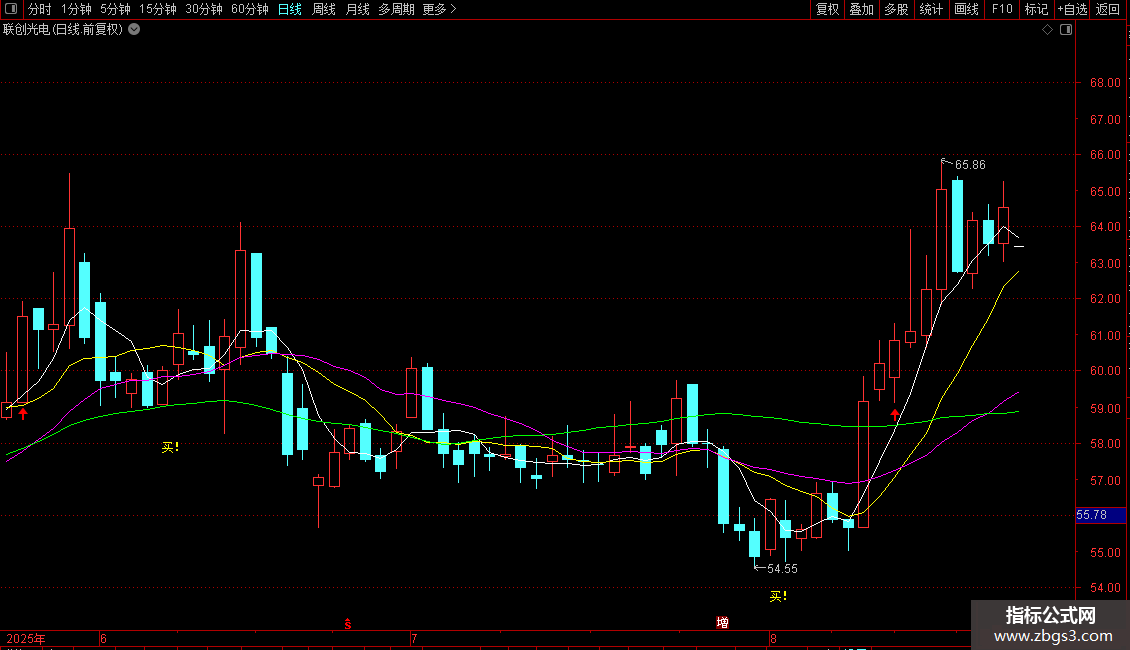Click the 60.00 price axis label

coord(1105,371)
